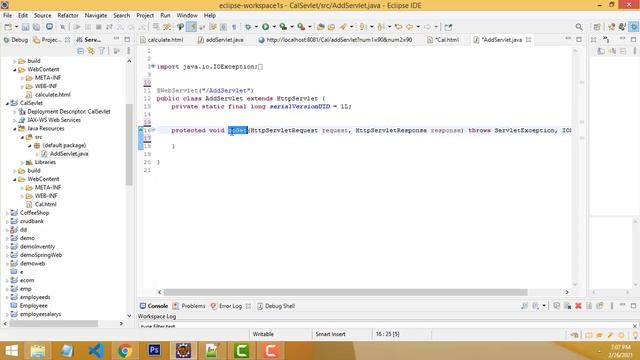This screenshot has height=360, width=640.
Task: Click the Save All toolbar icon
Action: coord(36,27)
